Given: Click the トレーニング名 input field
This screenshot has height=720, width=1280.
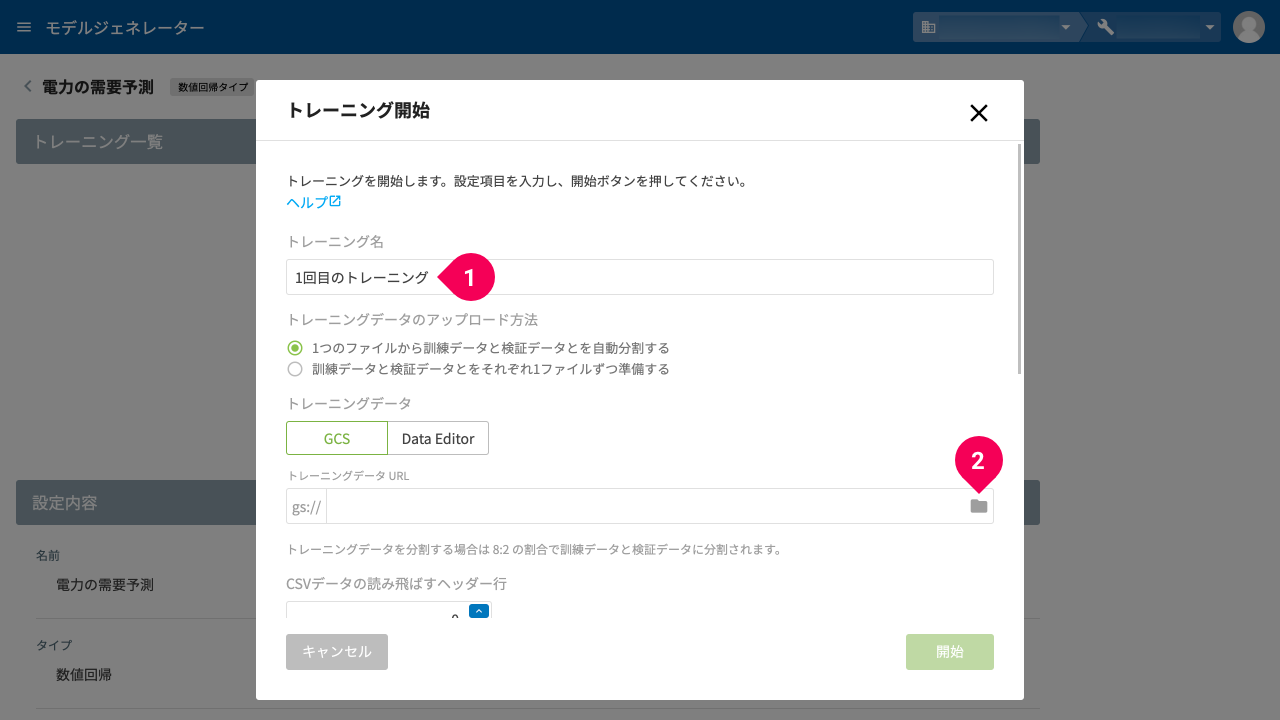Looking at the screenshot, I should coord(640,277).
